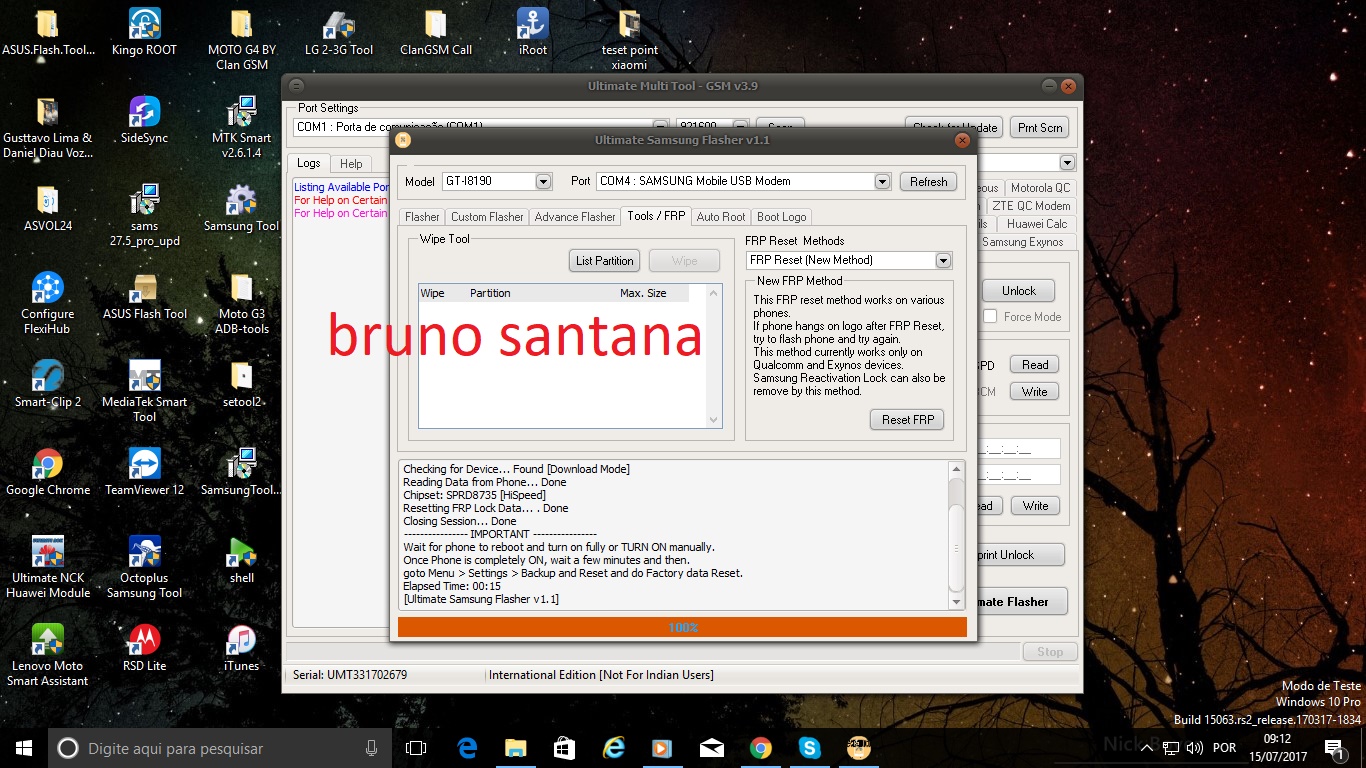
Task: Launch Smart-Clip 2 shortcut
Action: [x=47, y=385]
